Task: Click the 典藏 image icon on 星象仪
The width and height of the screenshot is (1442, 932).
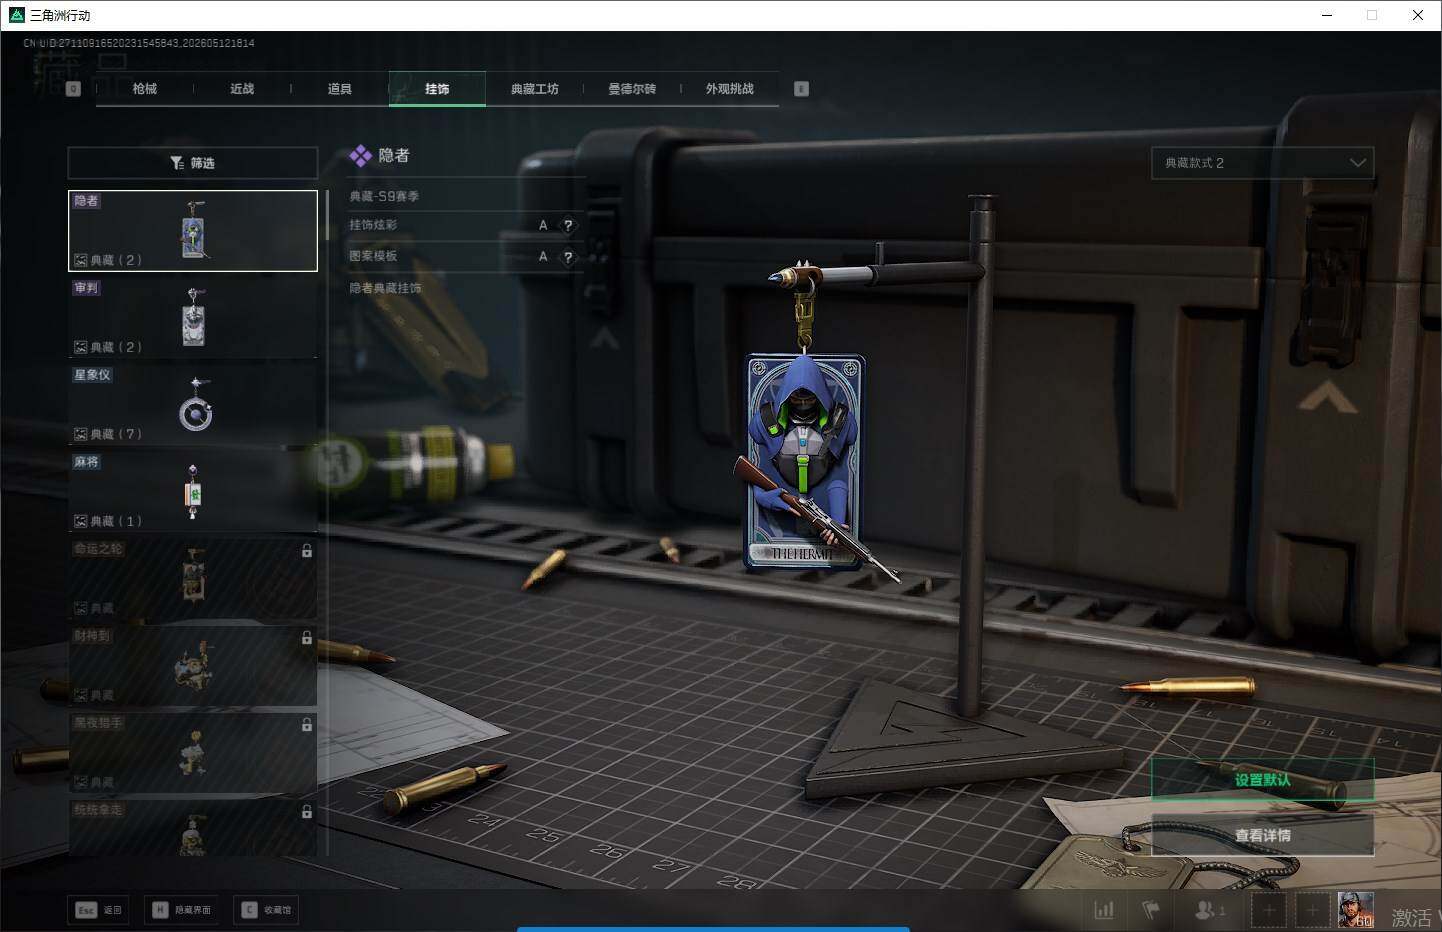Action: click(x=81, y=434)
